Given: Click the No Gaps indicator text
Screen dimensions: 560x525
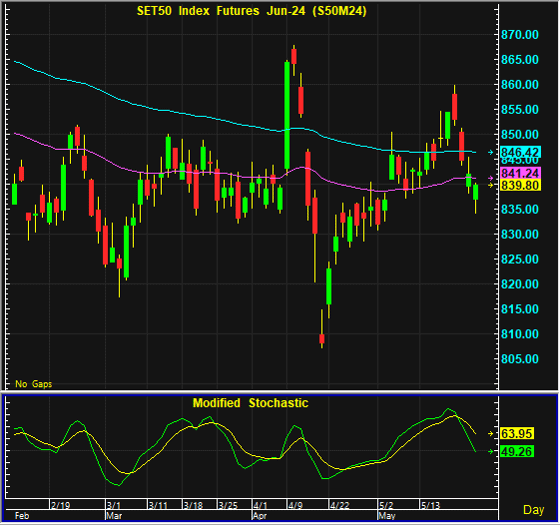Looking at the screenshot, I should [34, 384].
